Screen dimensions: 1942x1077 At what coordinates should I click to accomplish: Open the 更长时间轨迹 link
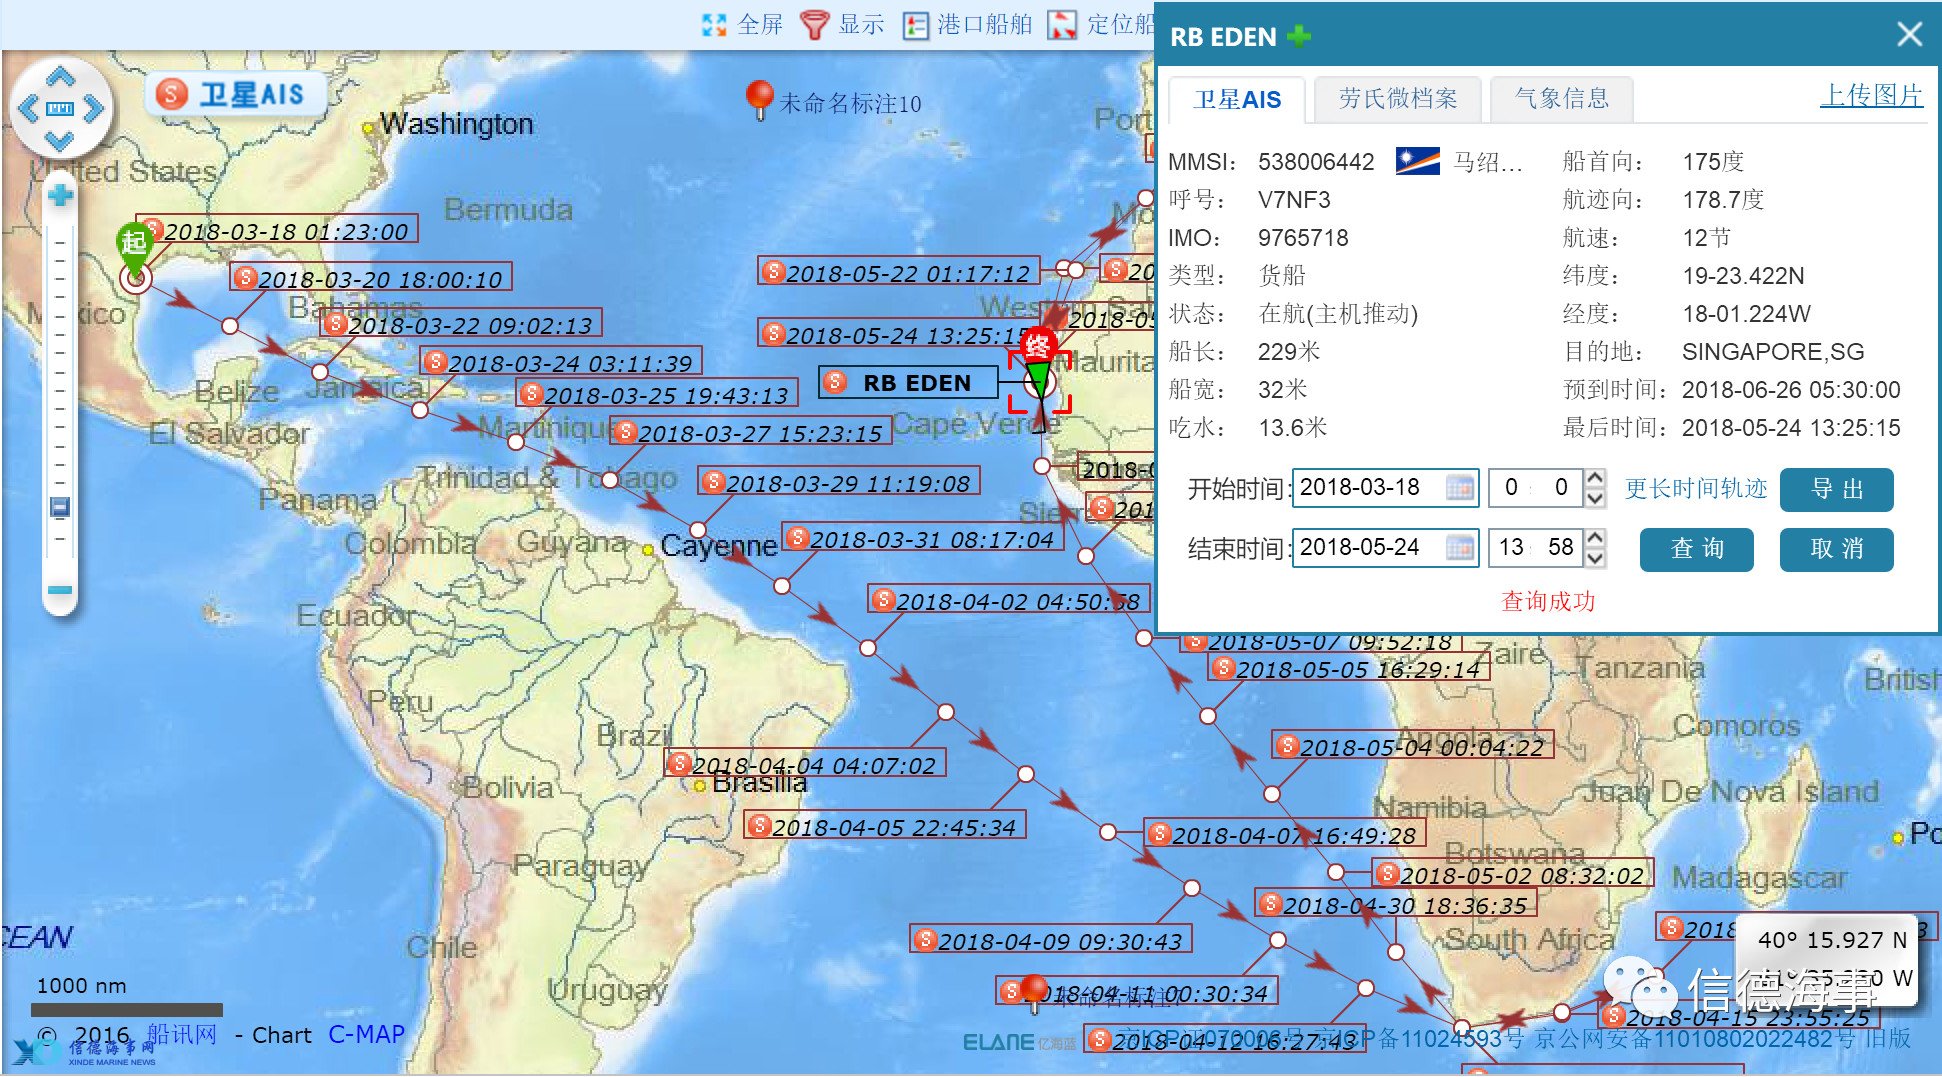[1695, 489]
